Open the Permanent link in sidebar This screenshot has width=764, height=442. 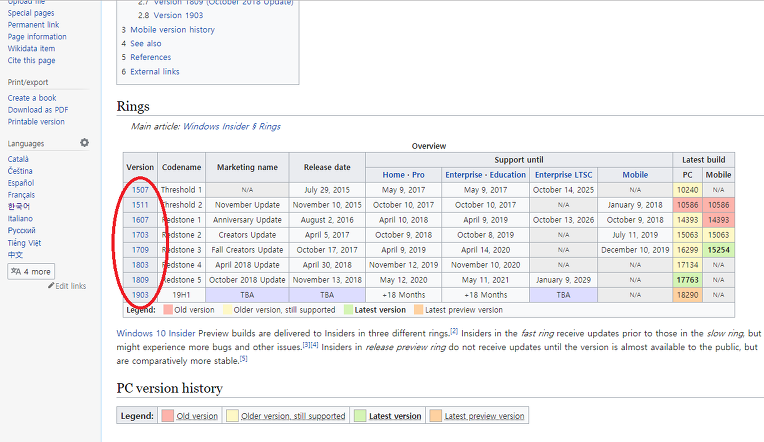33,25
